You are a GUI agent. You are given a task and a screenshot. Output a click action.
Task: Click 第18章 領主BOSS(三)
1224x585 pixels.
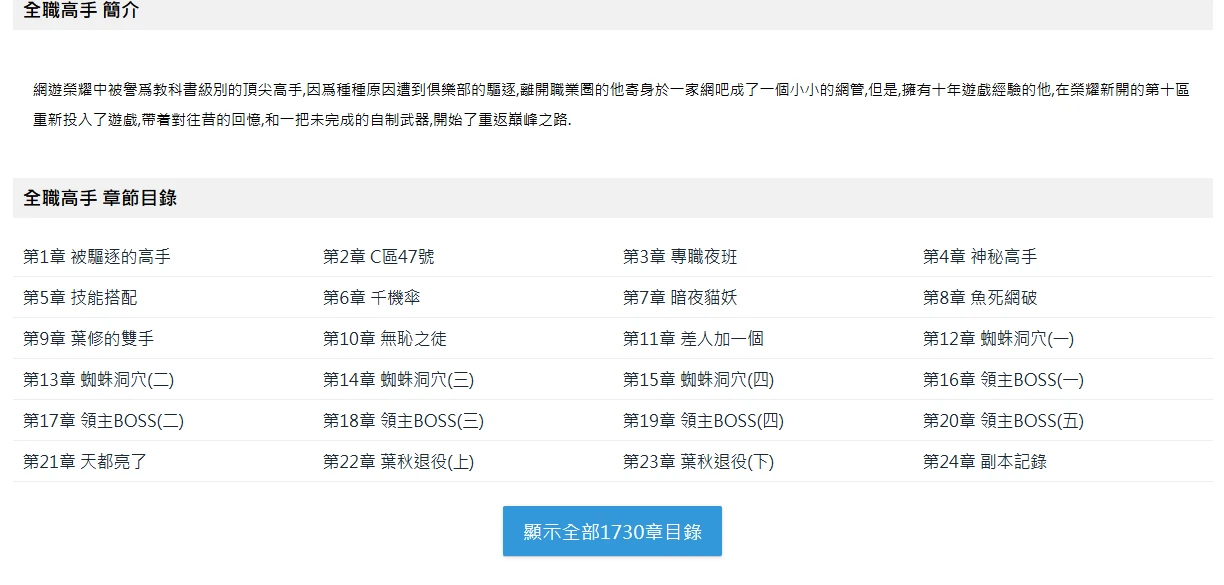tap(403, 421)
